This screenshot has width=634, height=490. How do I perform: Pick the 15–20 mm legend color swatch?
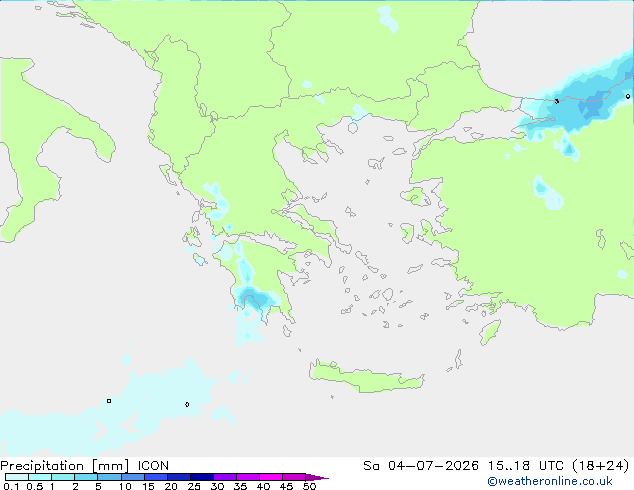[x=155, y=477]
